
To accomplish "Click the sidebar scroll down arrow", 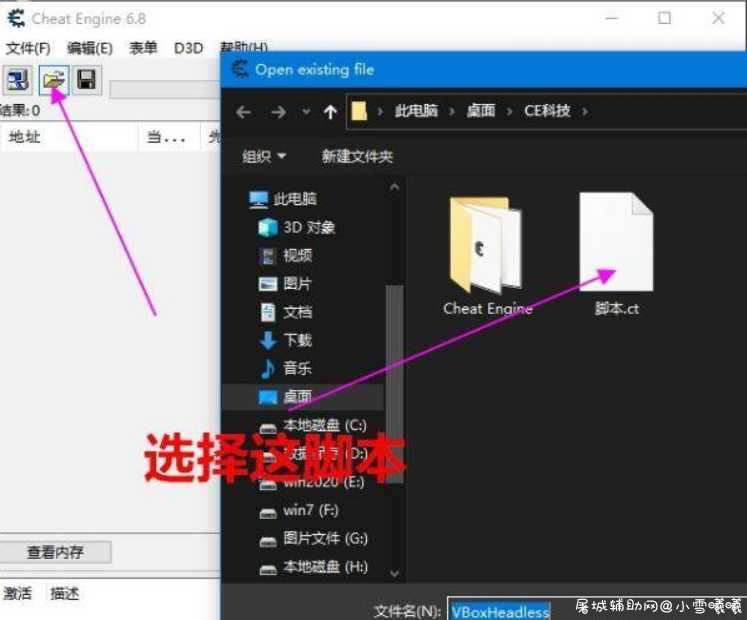I will 394,573.
